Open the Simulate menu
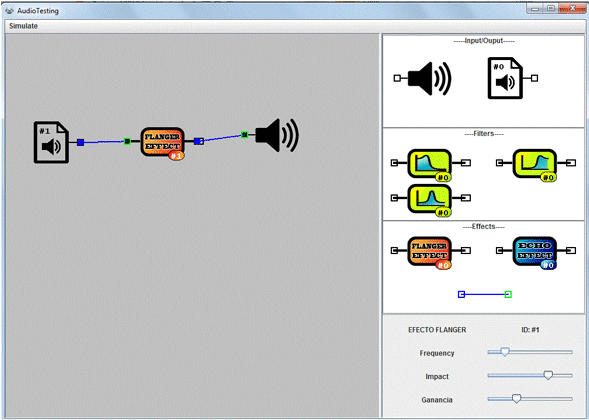The width and height of the screenshot is (589, 420). [23, 26]
